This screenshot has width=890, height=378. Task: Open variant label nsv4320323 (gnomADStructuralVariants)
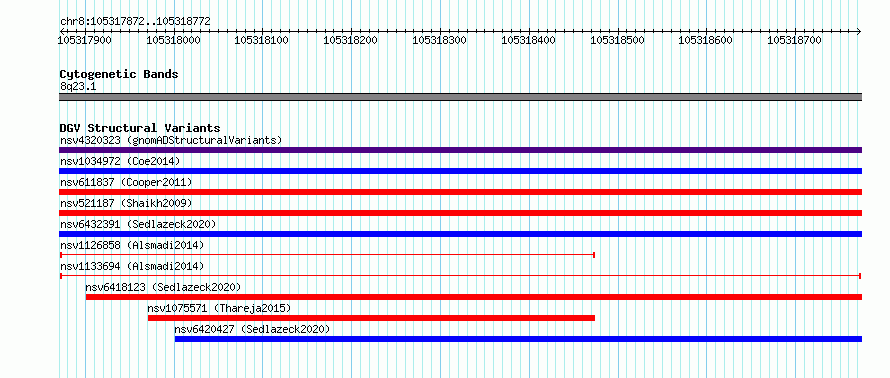[x=171, y=140]
